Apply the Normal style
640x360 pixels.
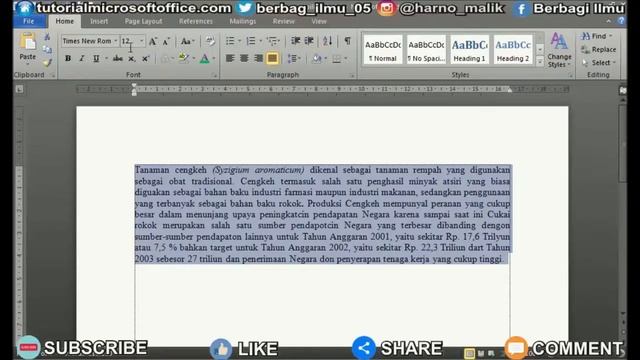pyautogui.click(x=382, y=50)
